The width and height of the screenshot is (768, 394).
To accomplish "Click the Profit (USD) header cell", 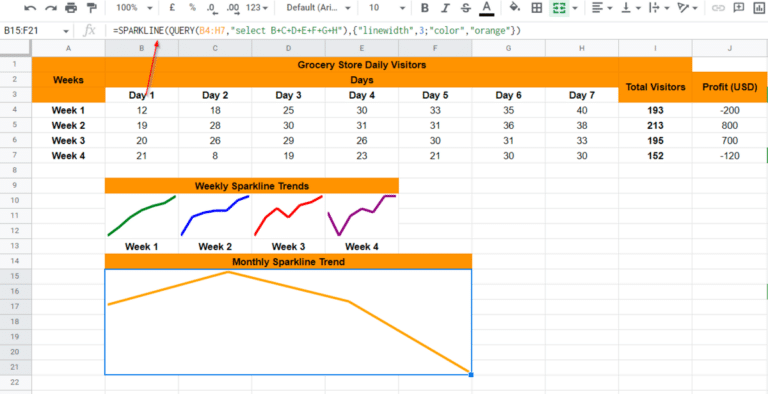I will click(x=730, y=87).
